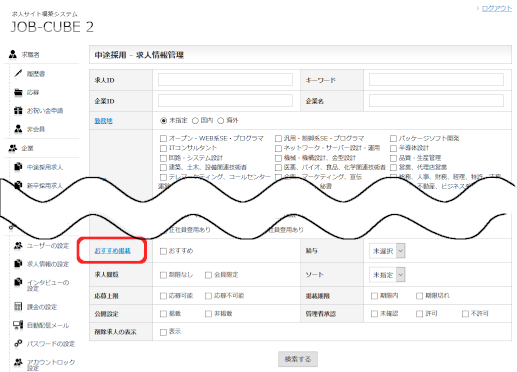Open the 非会員 person icon
Viewport: 517px width, 372px height.
(x=18, y=129)
